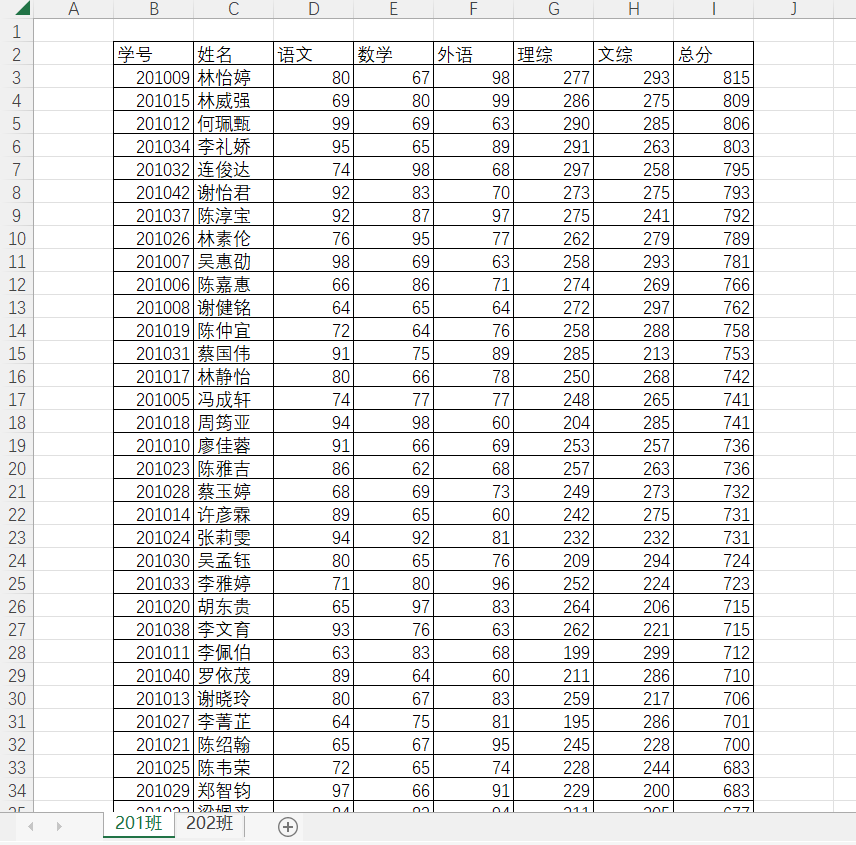Select column I header
856x845 pixels.
coord(714,9)
